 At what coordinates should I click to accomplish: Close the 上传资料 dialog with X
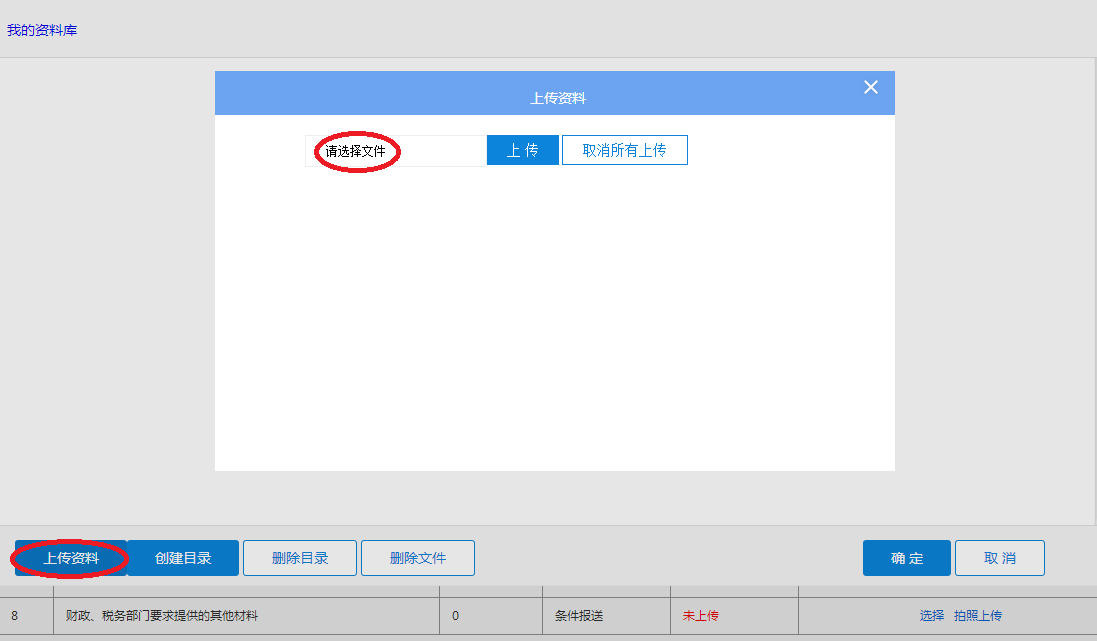point(870,88)
